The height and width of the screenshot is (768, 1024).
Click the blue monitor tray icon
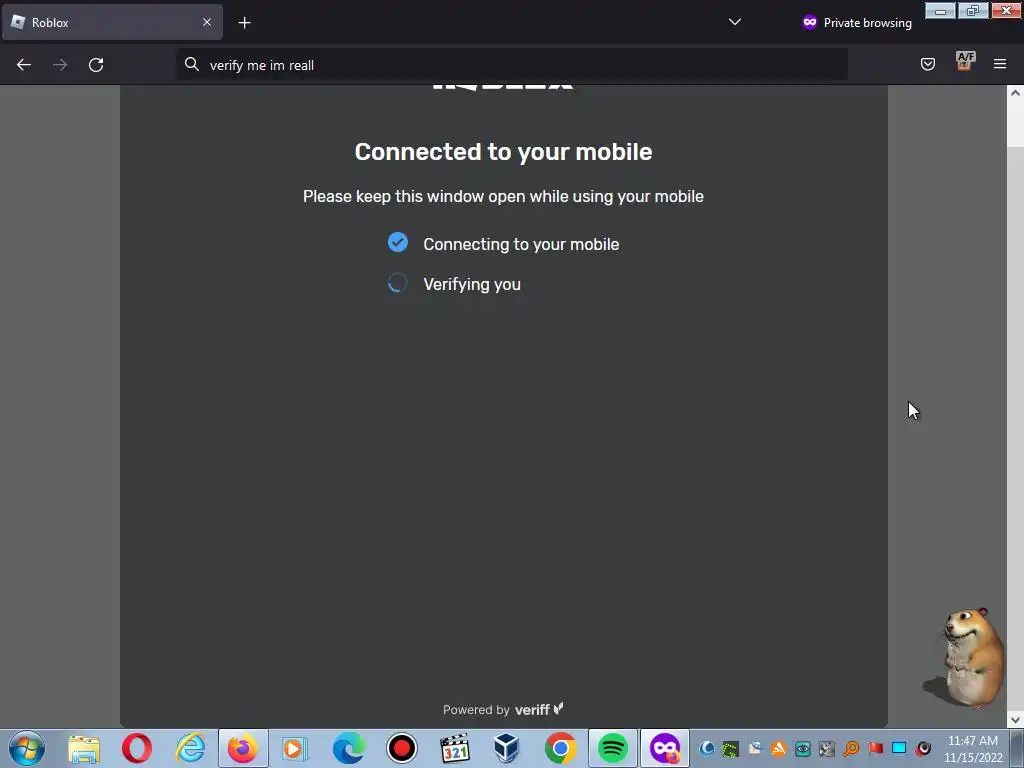point(899,748)
